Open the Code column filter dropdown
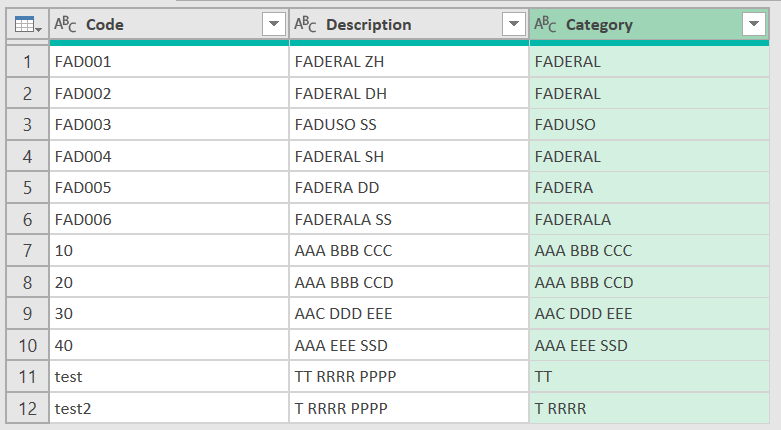The width and height of the screenshot is (781, 430). point(273,24)
